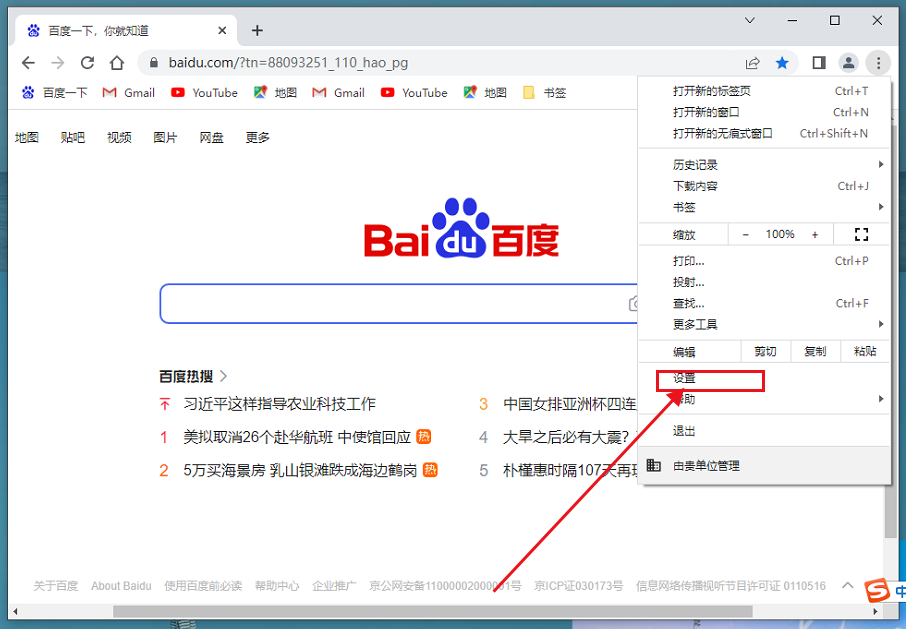Viewport: 906px width, 629px height.
Task: Reload the page with the refresh icon
Action: pyautogui.click(x=87, y=62)
